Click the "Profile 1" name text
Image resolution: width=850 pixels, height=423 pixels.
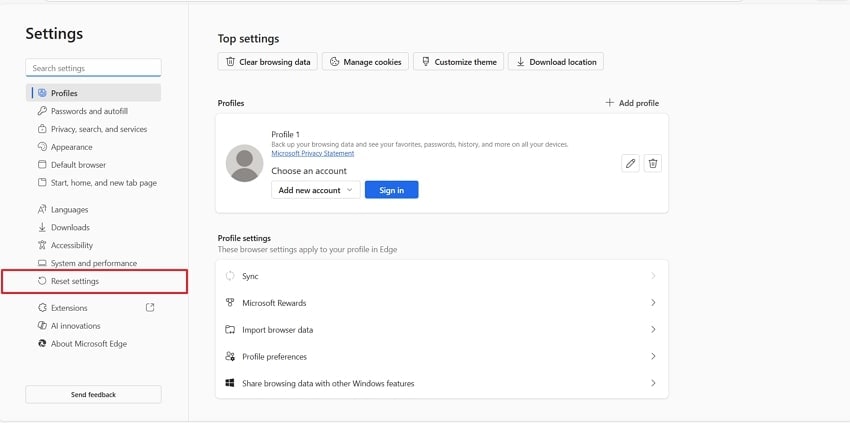(285, 134)
